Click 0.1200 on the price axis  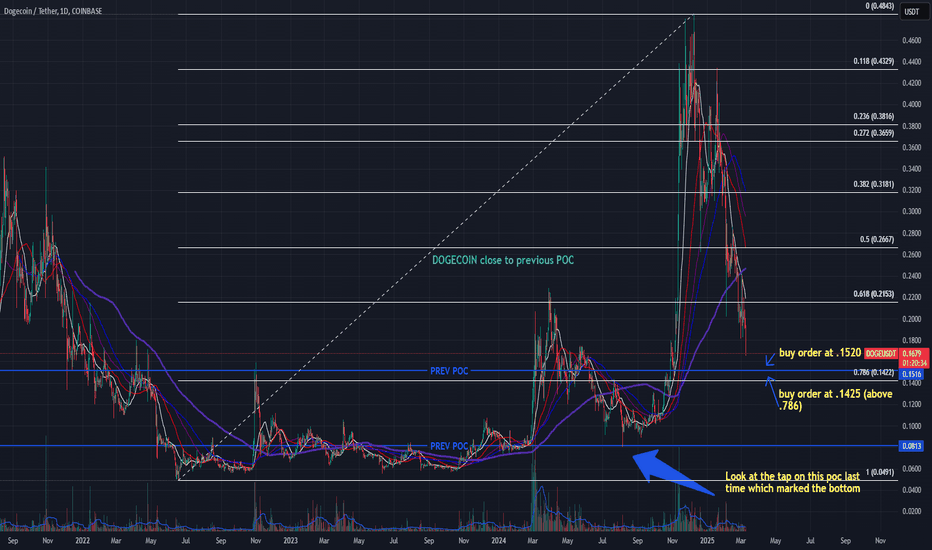click(x=911, y=404)
